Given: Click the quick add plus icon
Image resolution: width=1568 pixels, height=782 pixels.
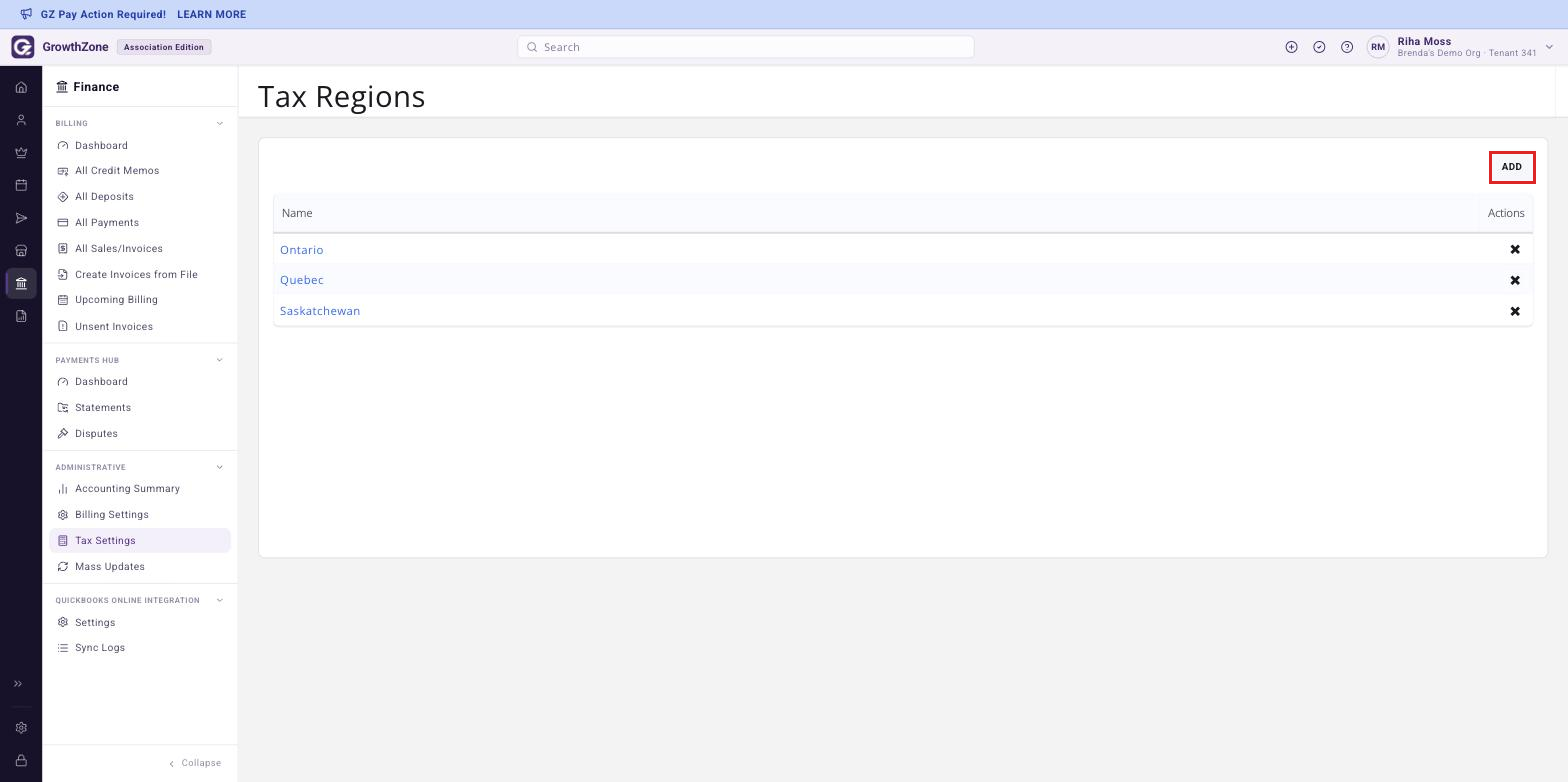Looking at the screenshot, I should coord(1291,47).
